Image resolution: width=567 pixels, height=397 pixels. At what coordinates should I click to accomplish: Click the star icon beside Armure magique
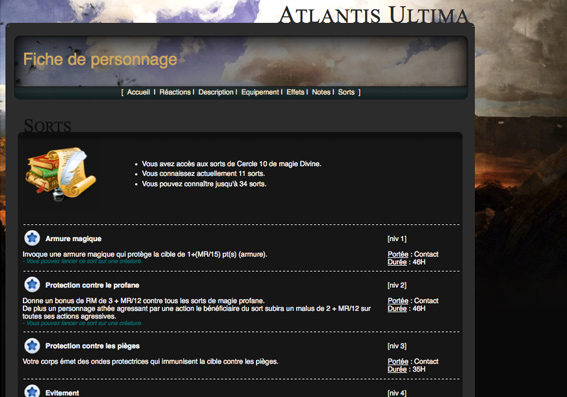(x=32, y=238)
